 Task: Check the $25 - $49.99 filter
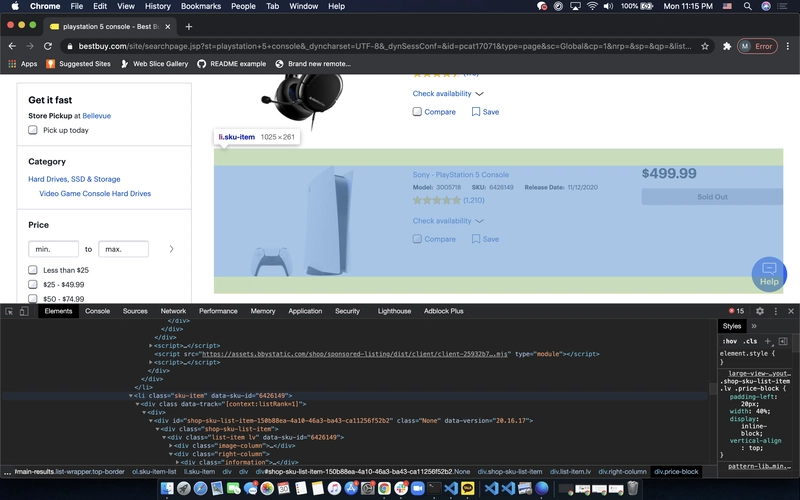33,284
